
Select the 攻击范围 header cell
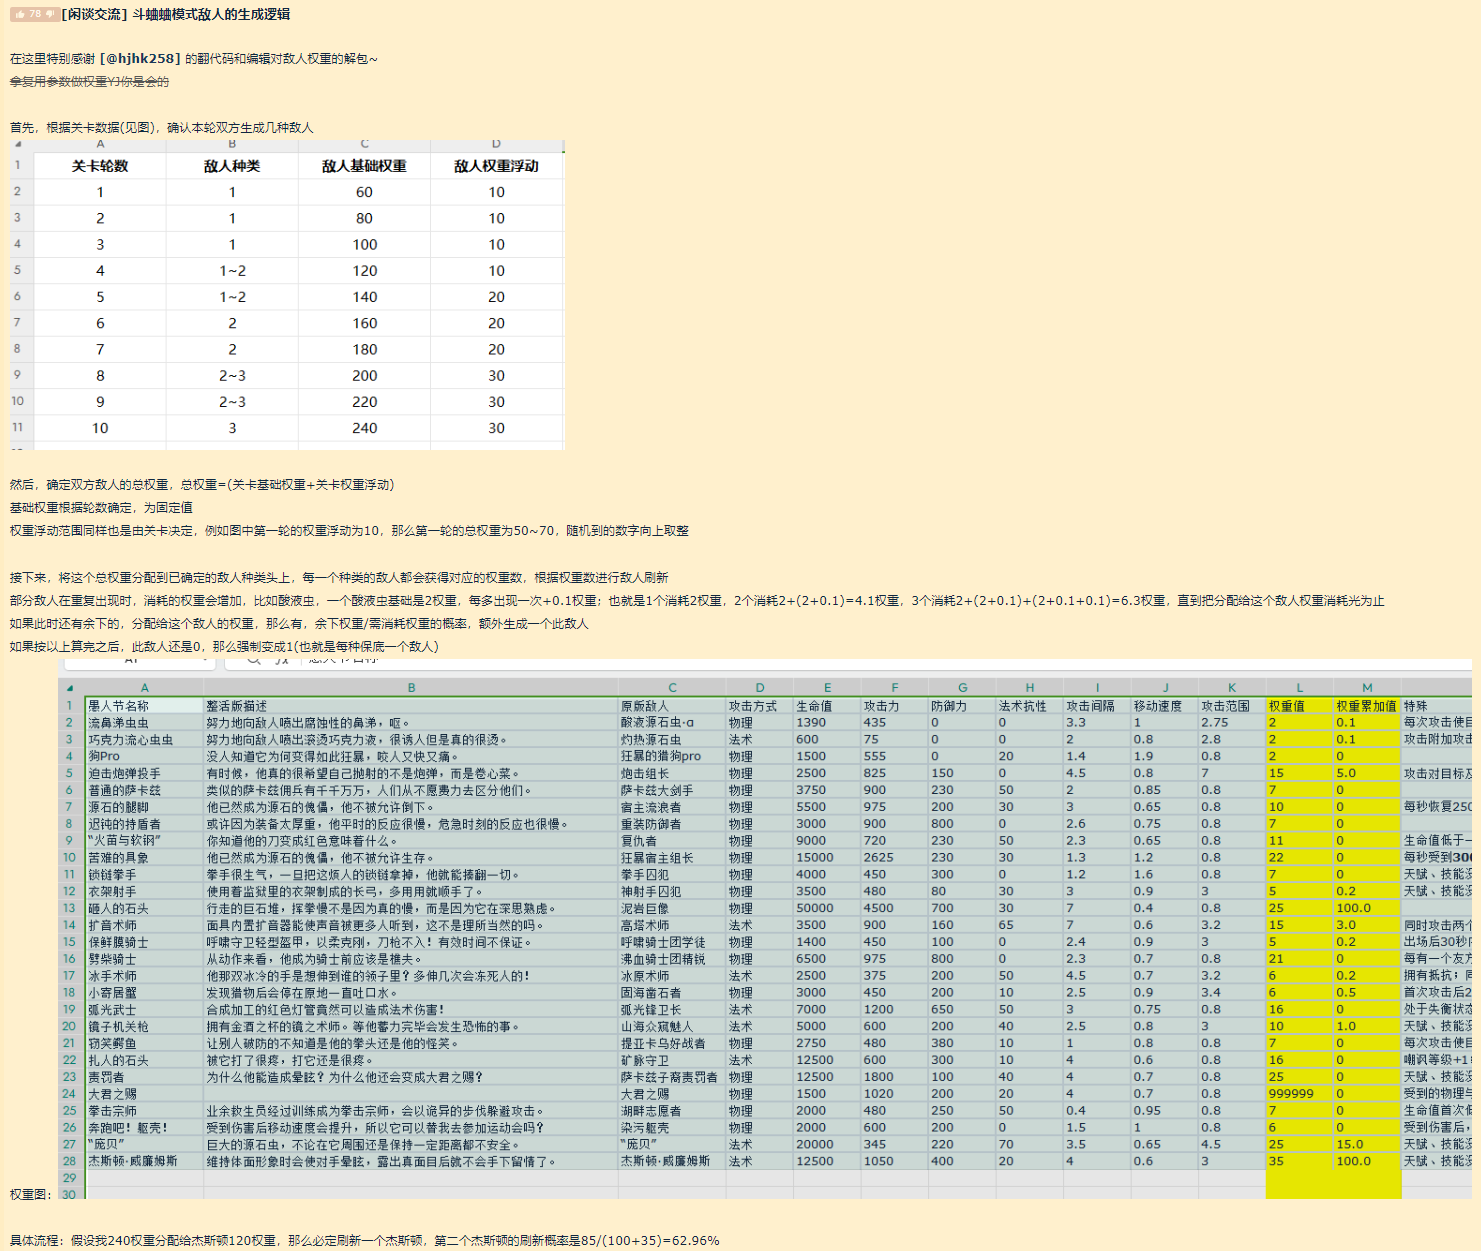pos(1232,706)
